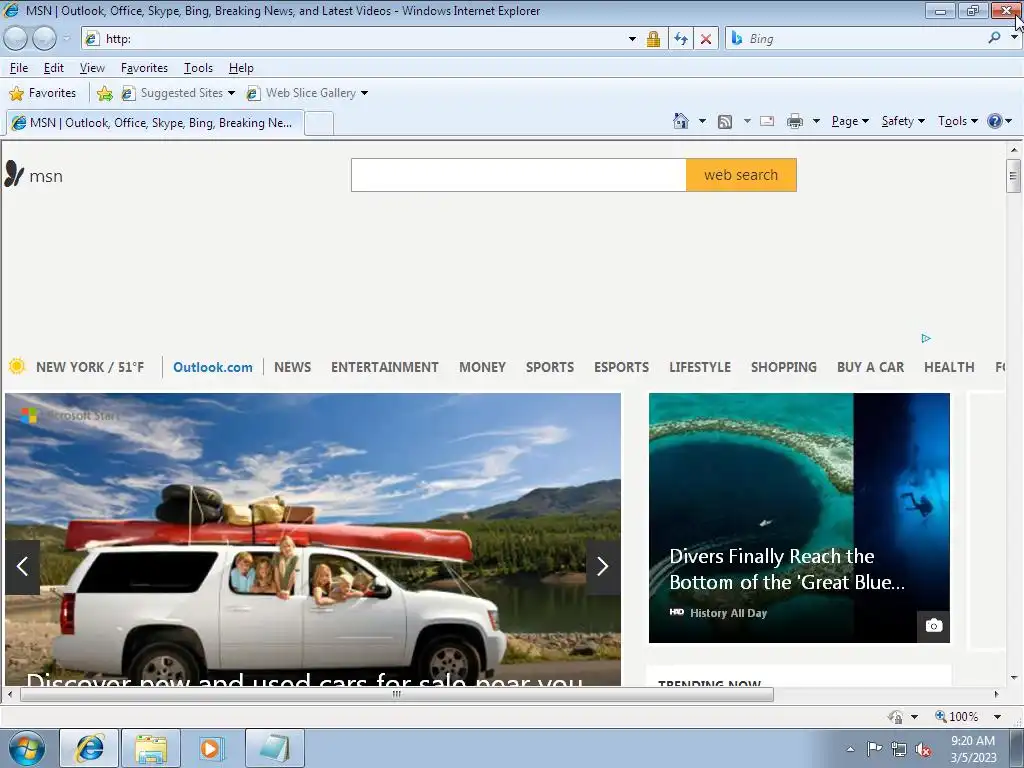Open the zoom level dropdown arrow

click(x=997, y=716)
